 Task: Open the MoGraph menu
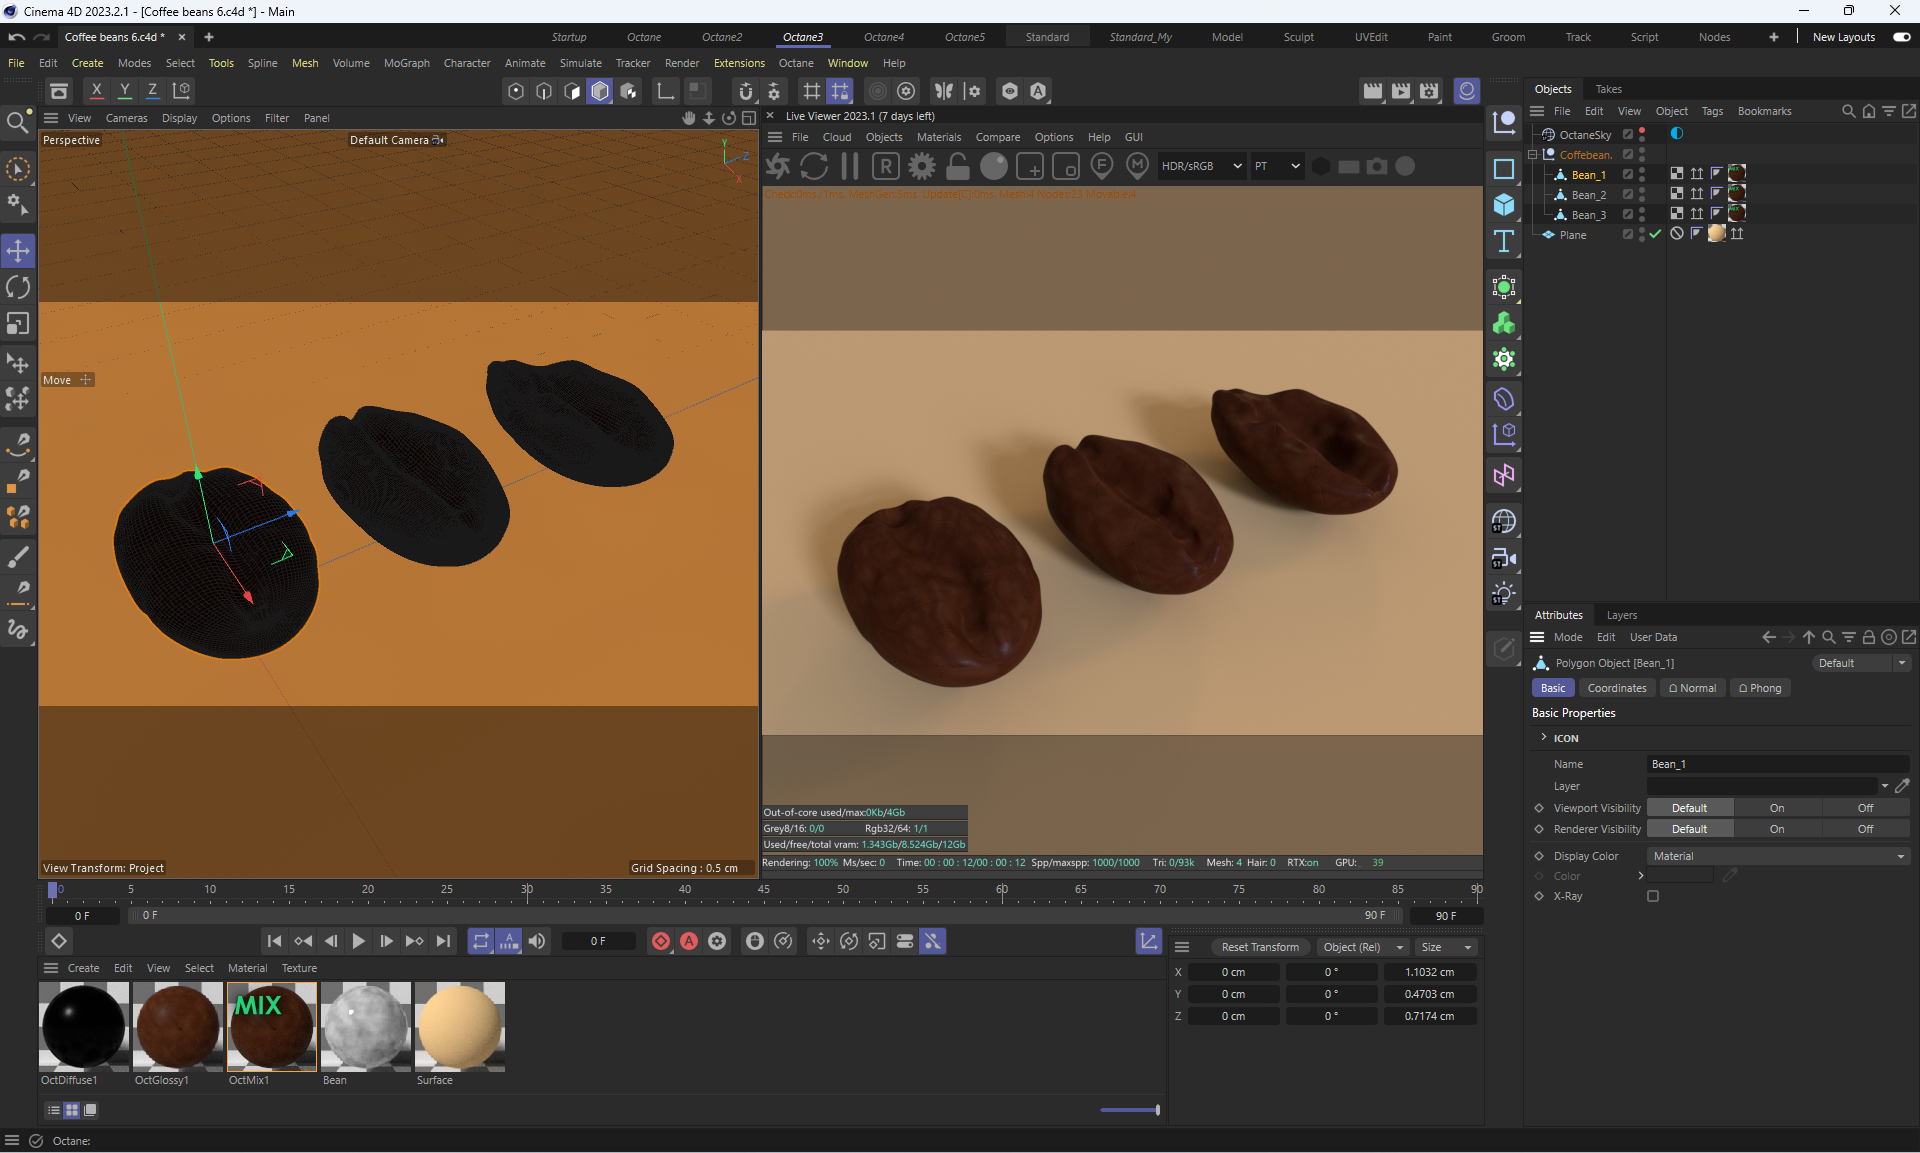point(406,63)
